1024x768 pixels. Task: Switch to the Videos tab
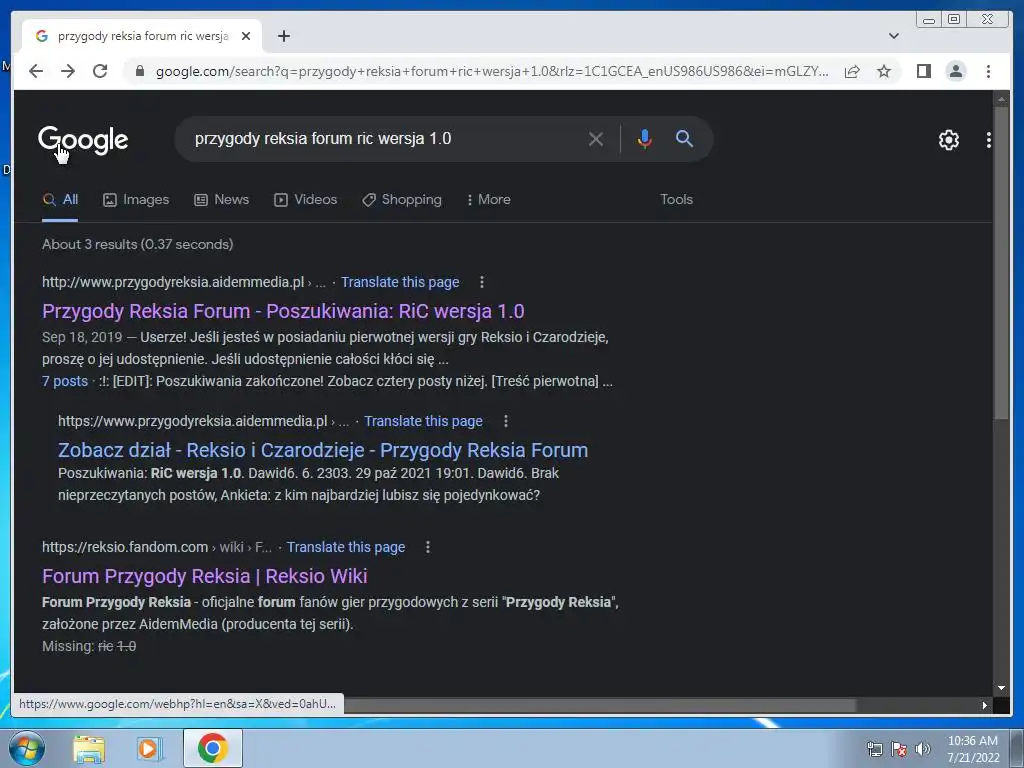[x=306, y=200]
